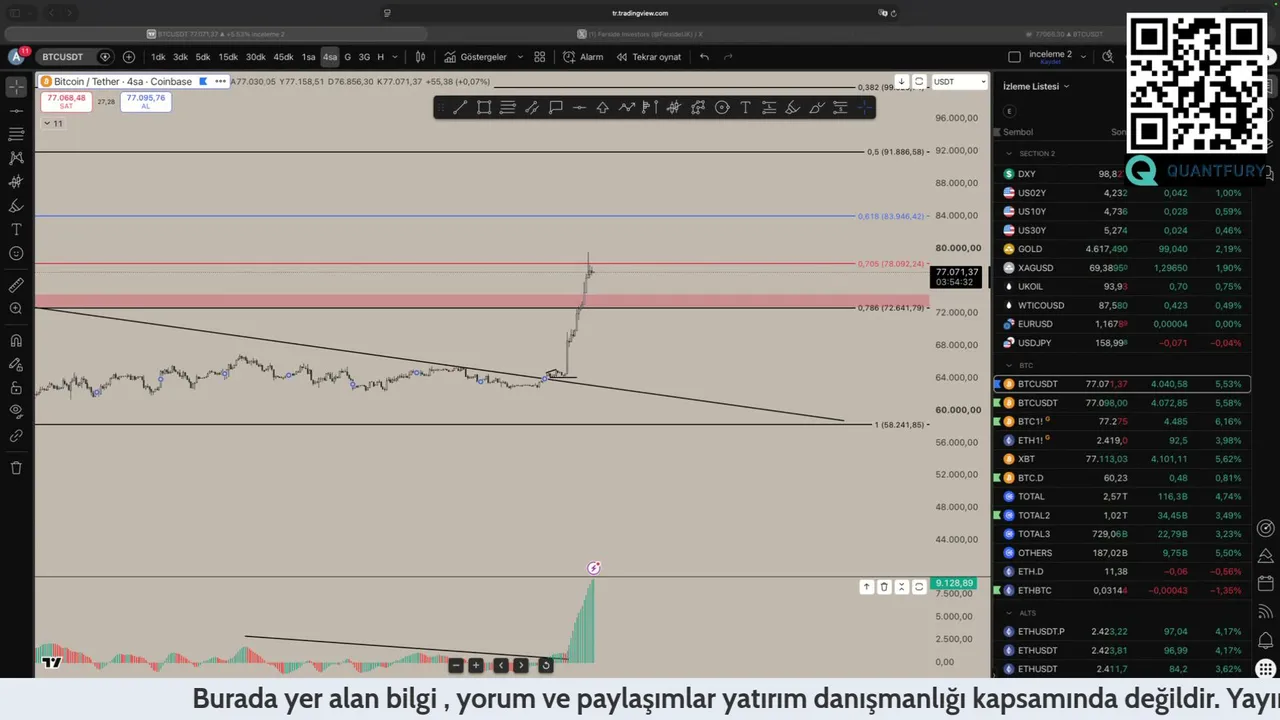Click the trash remove objects icon

point(16,467)
